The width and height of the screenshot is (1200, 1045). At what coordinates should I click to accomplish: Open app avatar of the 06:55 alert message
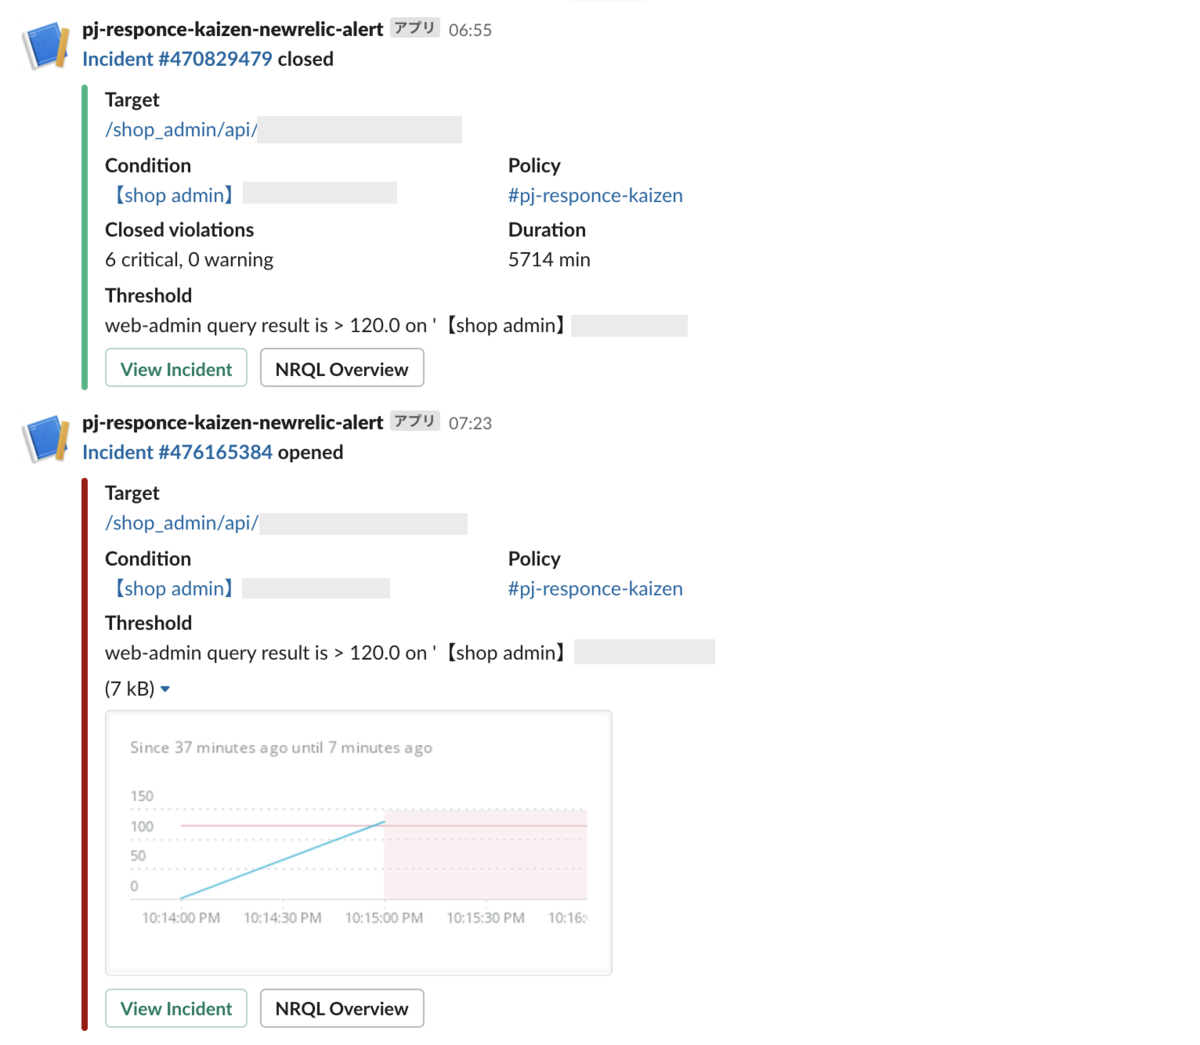[x=47, y=47]
